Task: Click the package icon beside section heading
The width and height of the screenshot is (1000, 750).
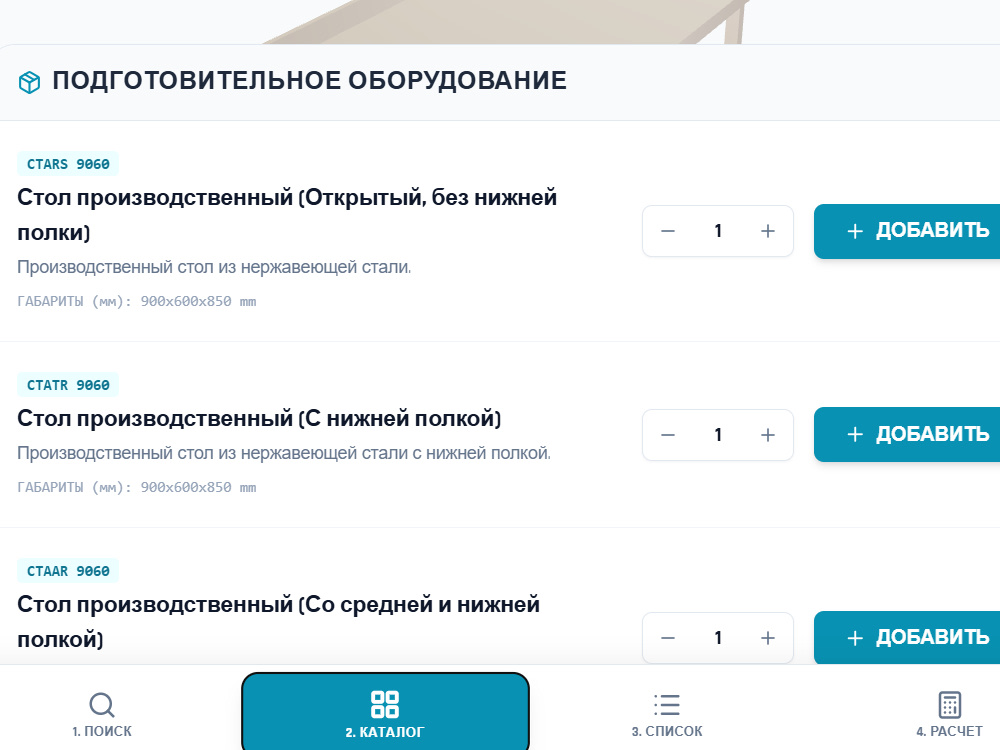Action: click(29, 82)
